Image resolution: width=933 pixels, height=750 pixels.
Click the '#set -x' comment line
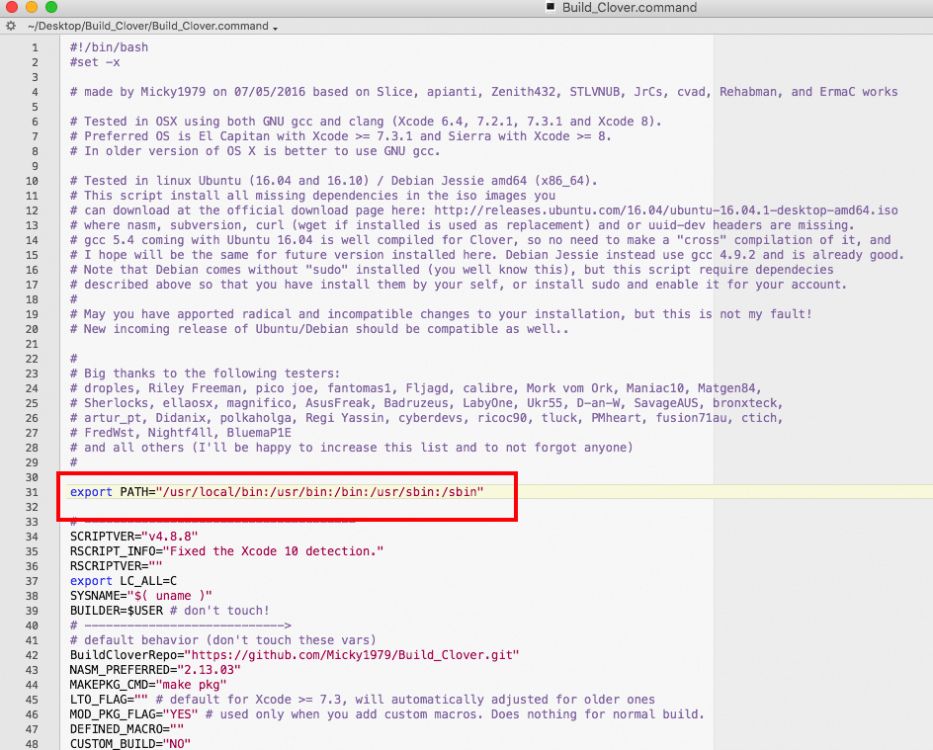(x=95, y=62)
